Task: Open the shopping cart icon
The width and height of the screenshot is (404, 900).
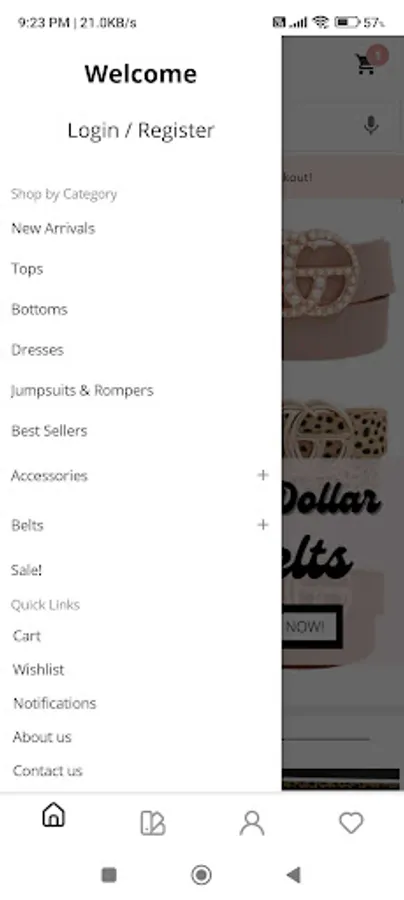Action: pyautogui.click(x=365, y=64)
